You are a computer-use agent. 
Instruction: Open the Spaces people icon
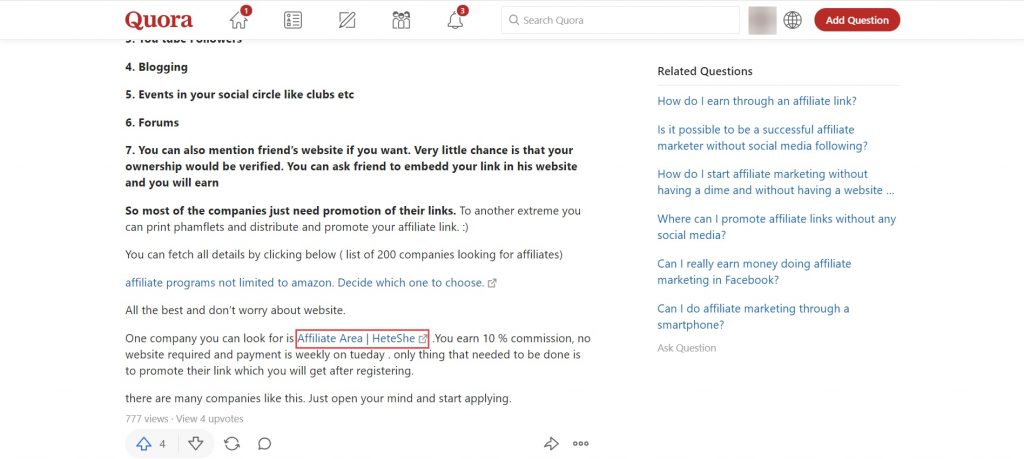401,20
